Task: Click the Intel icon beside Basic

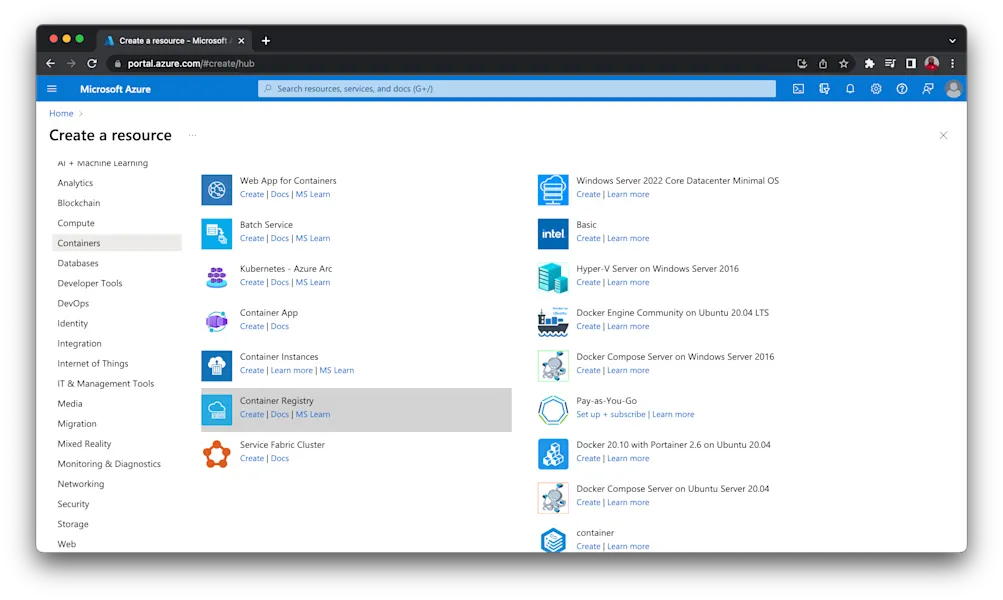Action: 552,233
